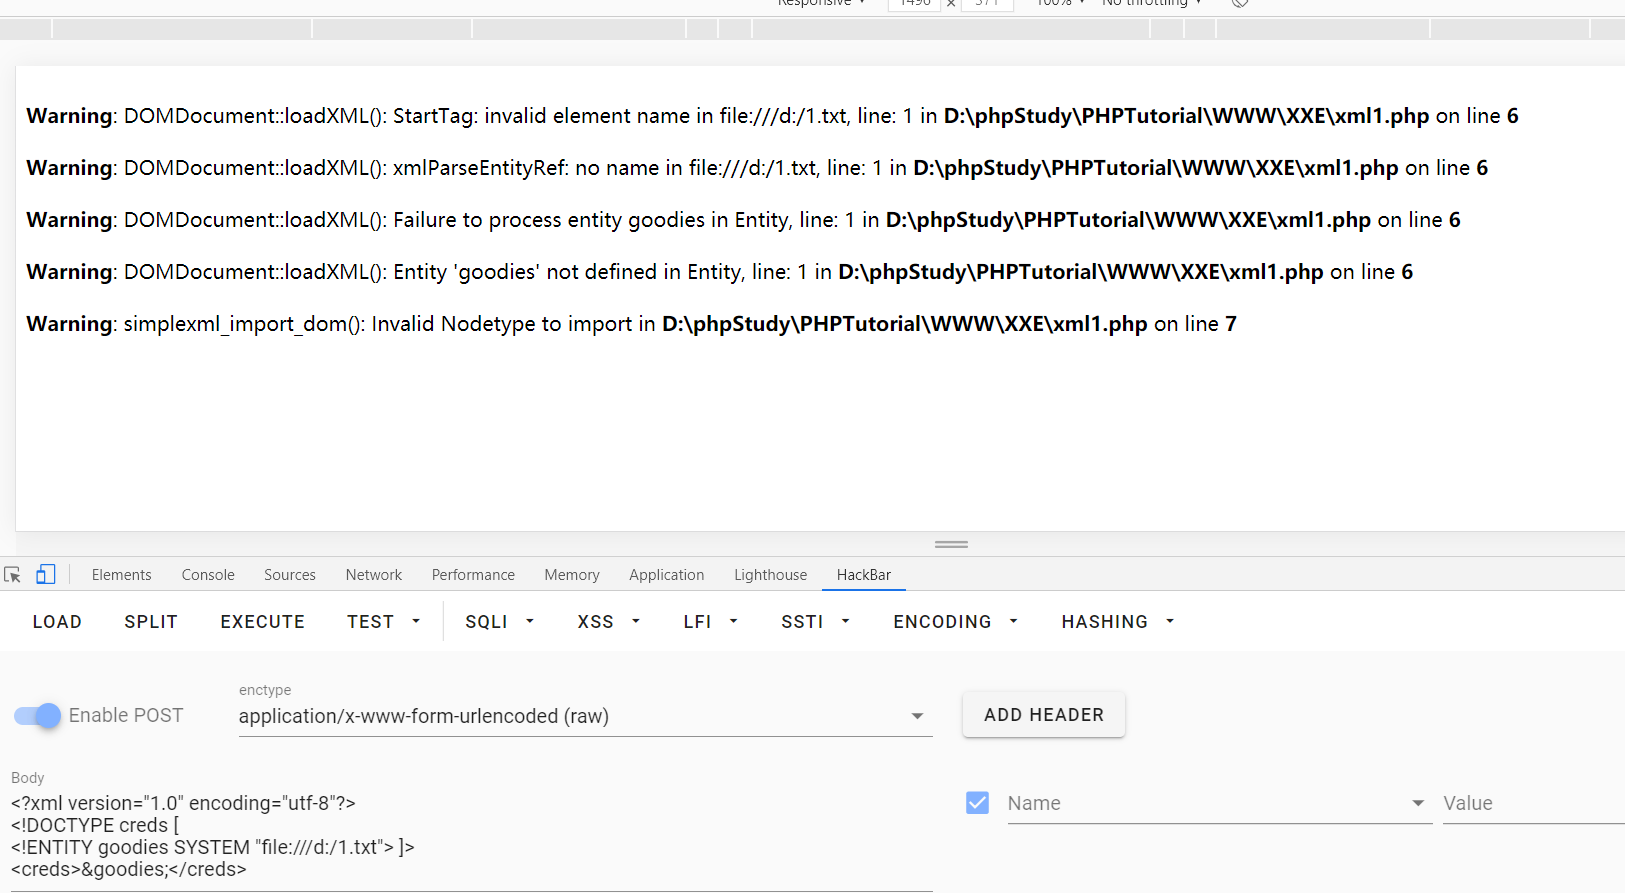The width and height of the screenshot is (1625, 893).
Task: Select the HackBar tab
Action: coord(864,575)
